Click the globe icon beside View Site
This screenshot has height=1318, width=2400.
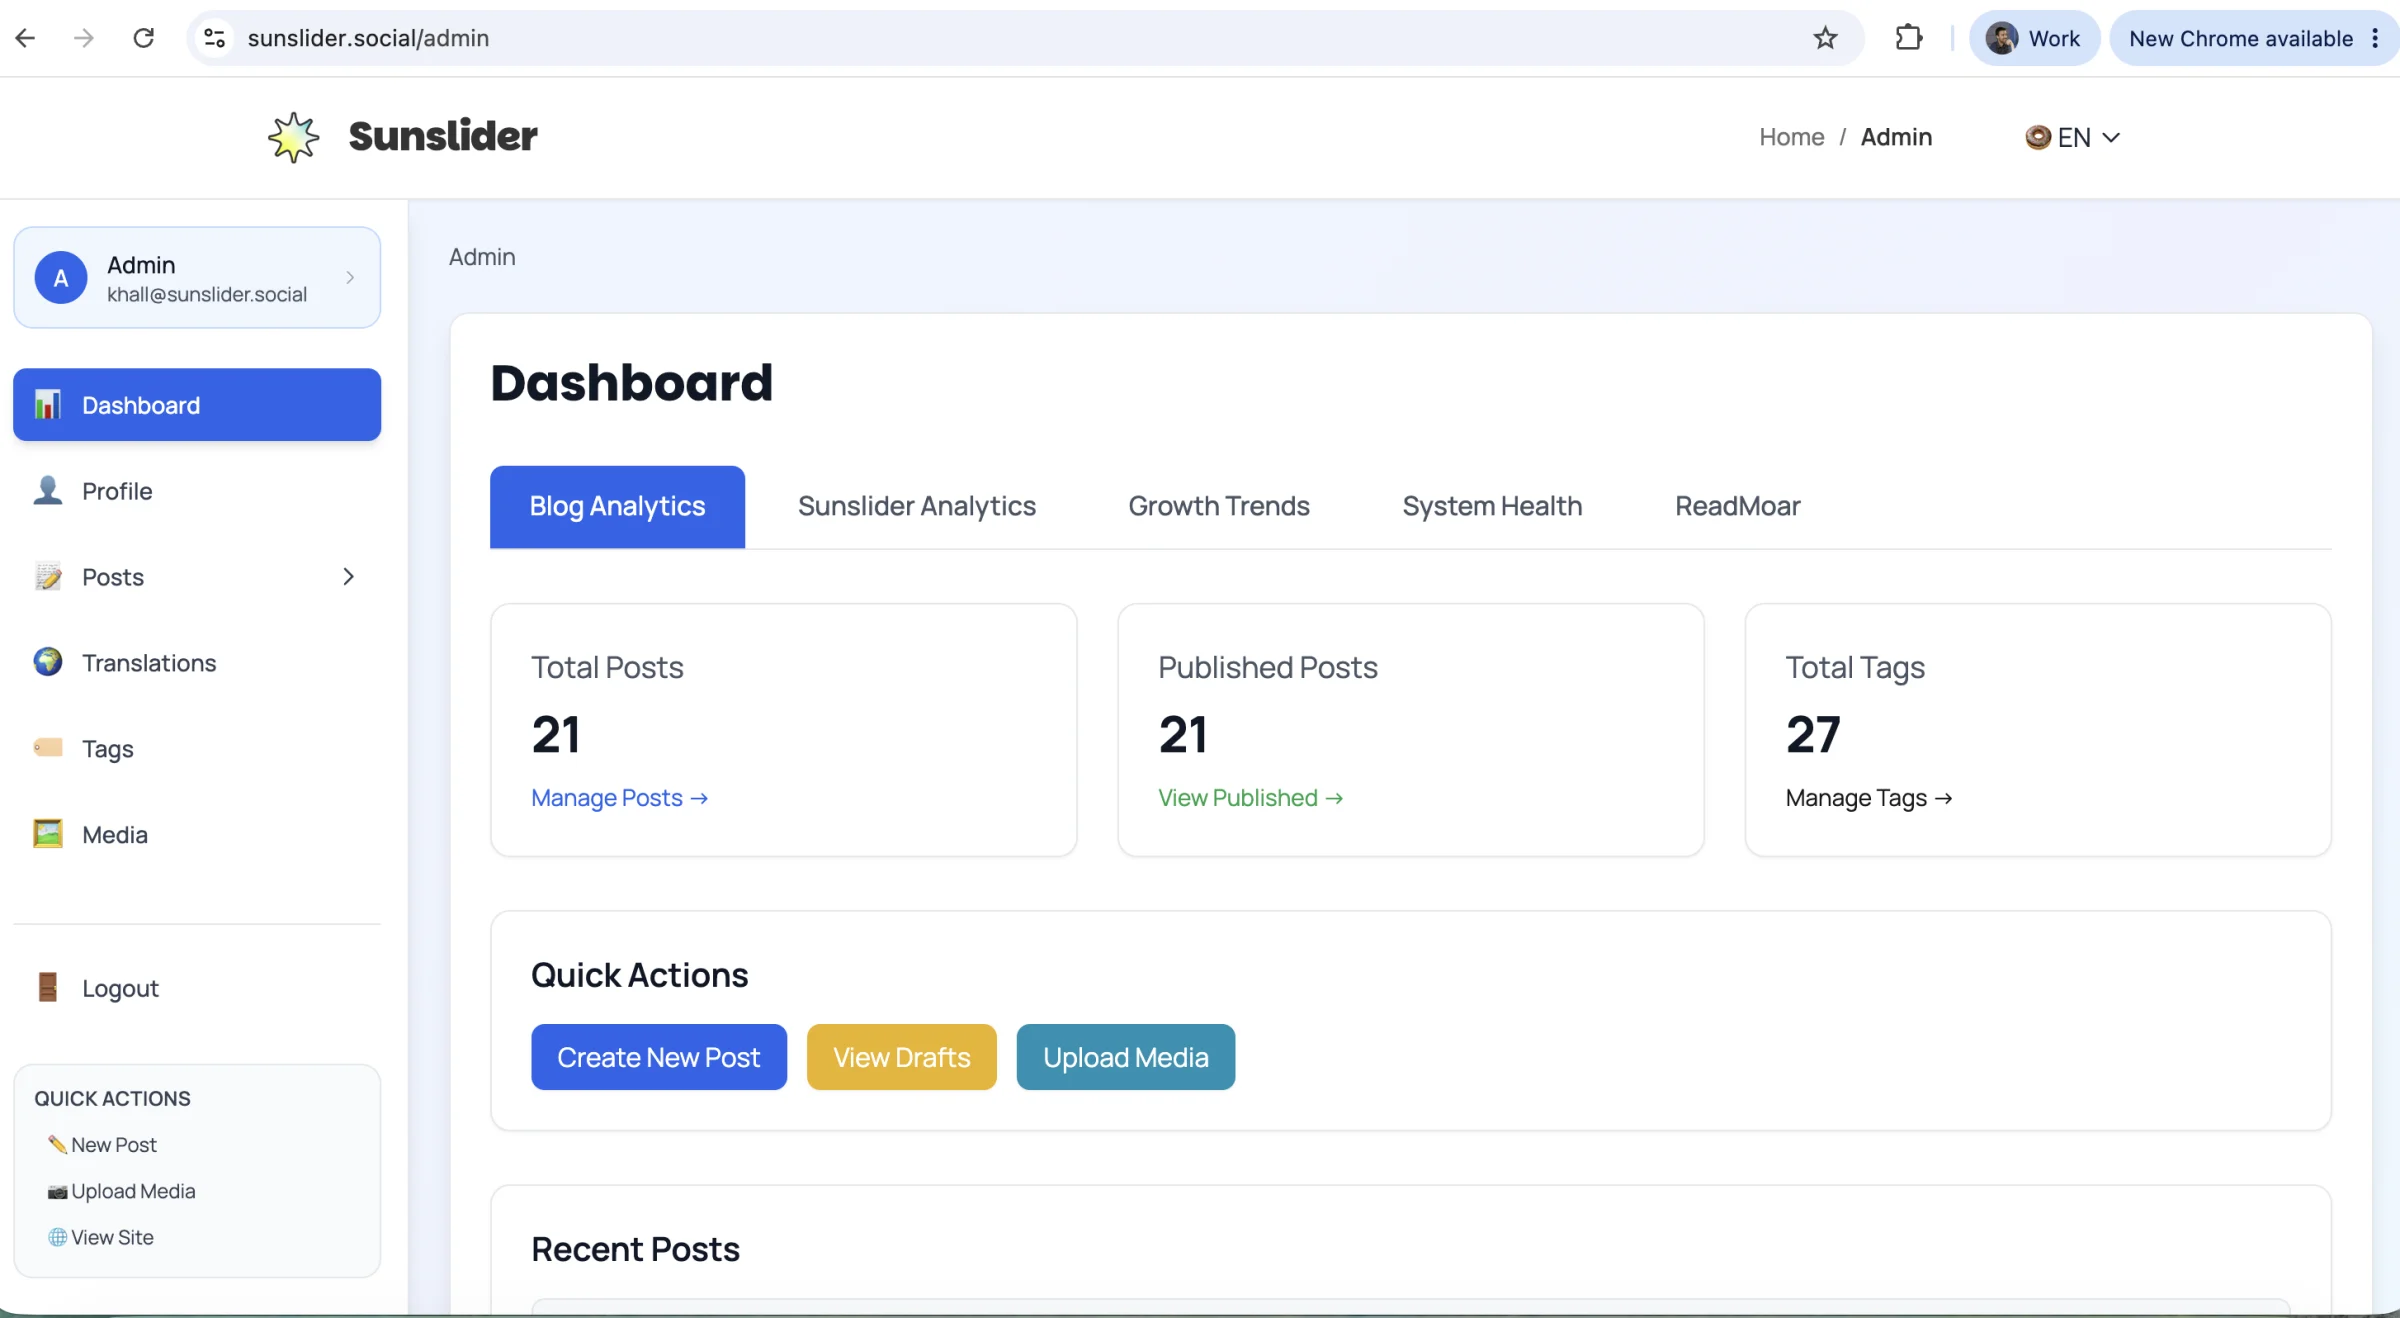[58, 1237]
